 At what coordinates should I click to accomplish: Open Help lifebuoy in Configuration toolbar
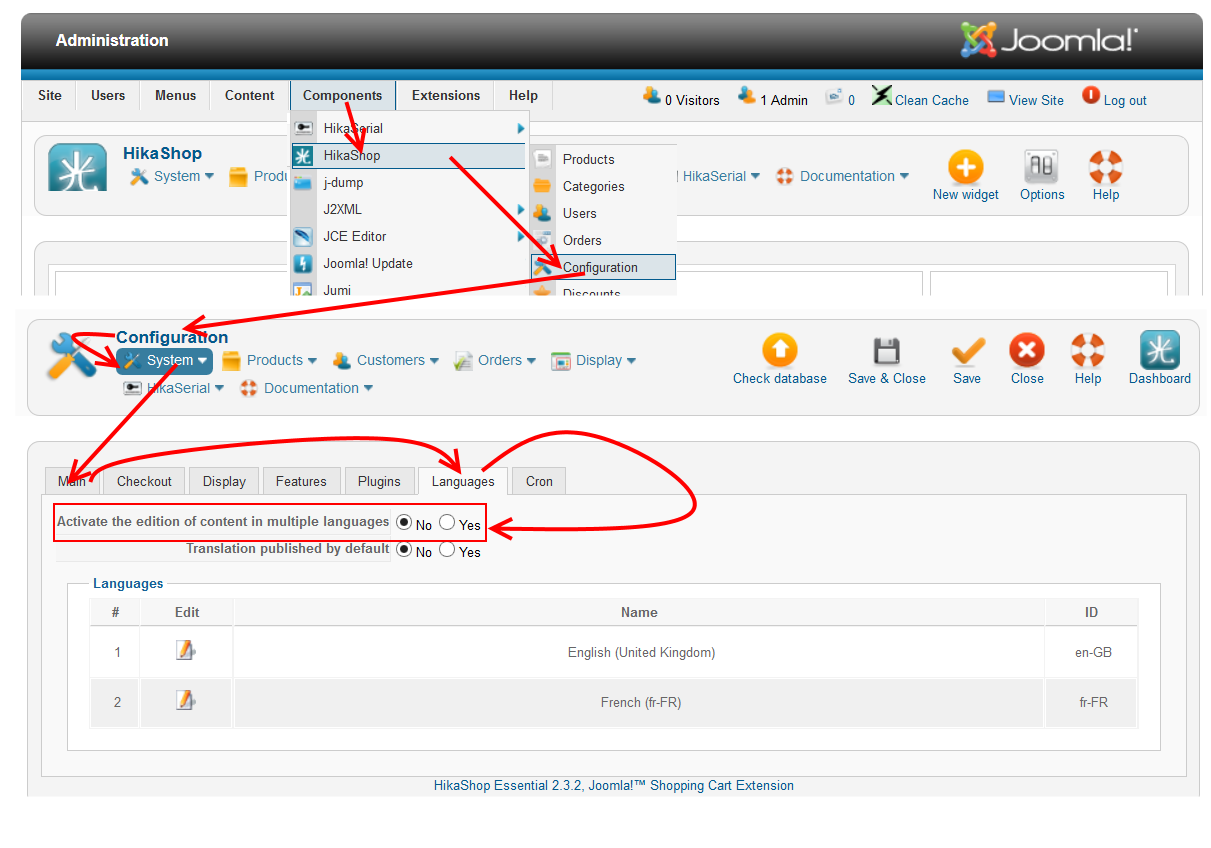[1088, 351]
